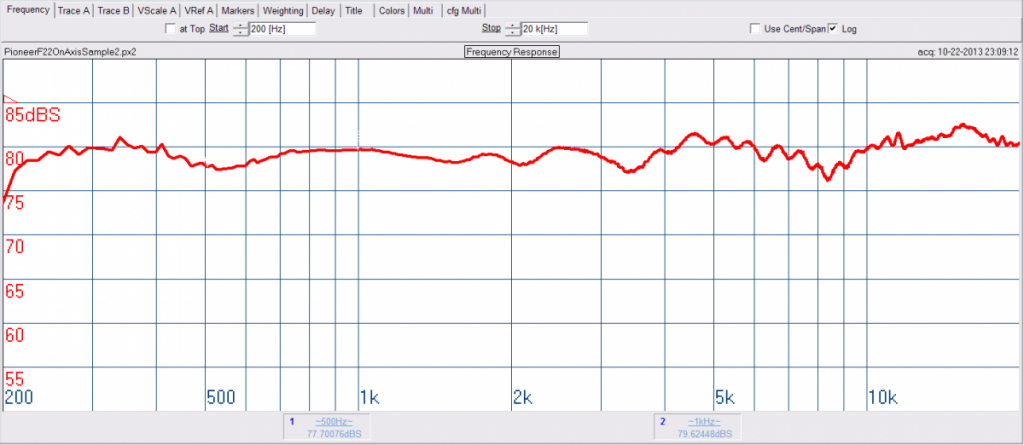
Task: Click the Stop frequency stepper
Action: coord(511,29)
